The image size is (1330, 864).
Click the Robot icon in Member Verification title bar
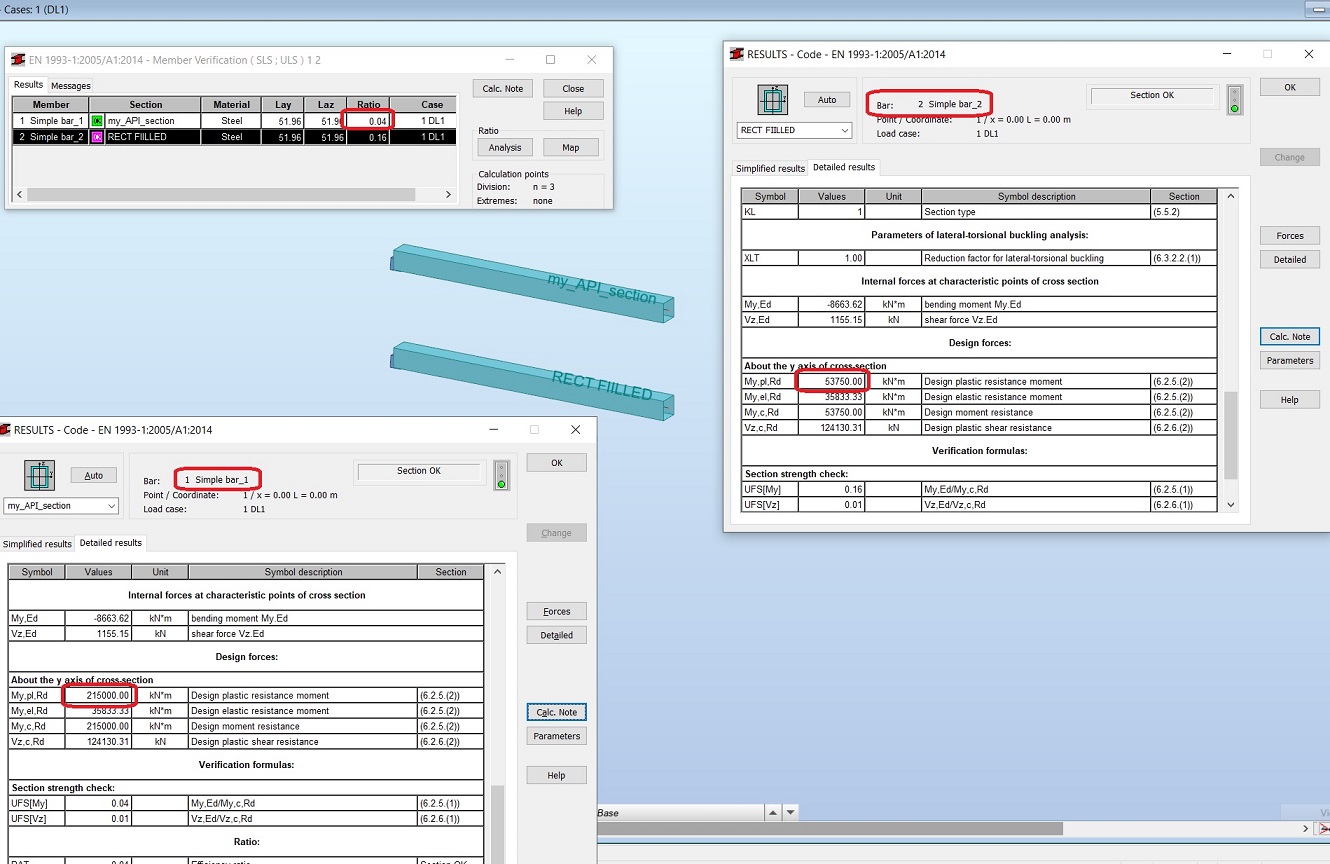[16, 59]
